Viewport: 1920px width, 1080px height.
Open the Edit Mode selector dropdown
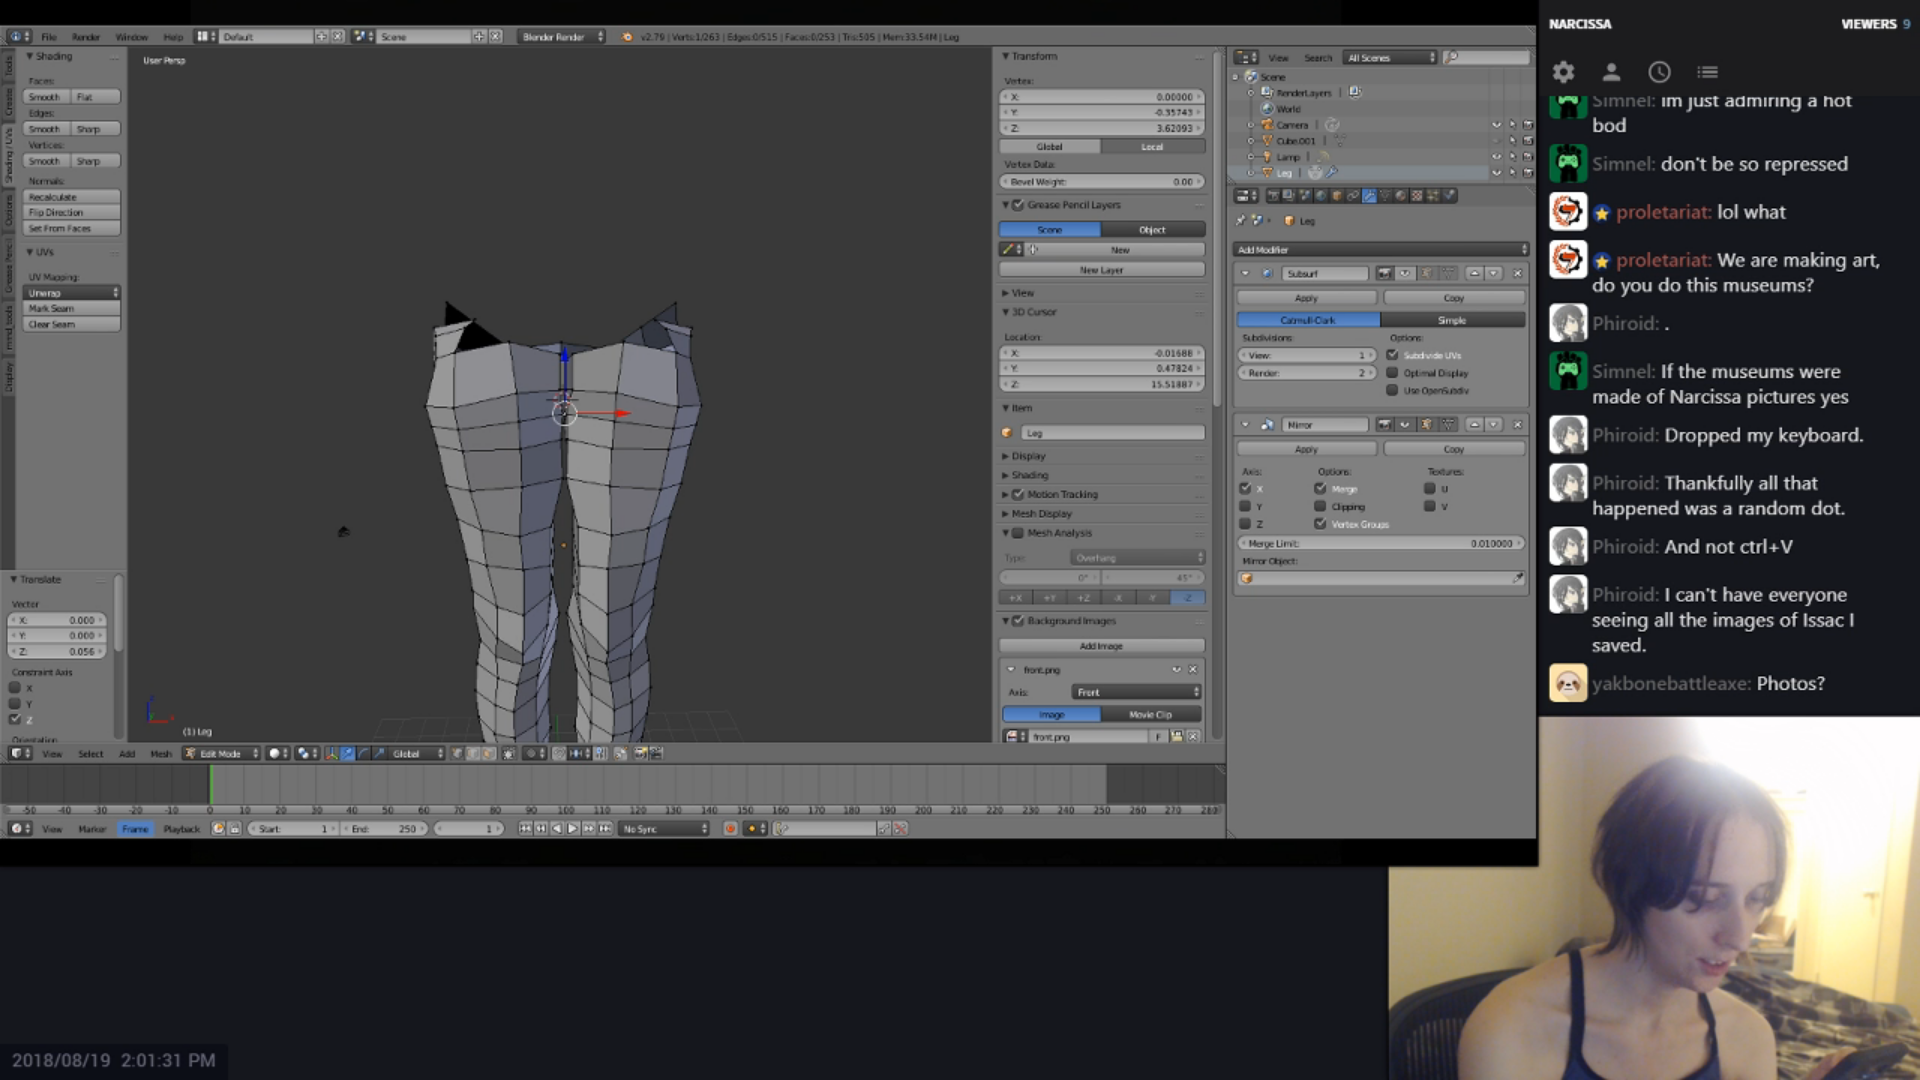(222, 754)
